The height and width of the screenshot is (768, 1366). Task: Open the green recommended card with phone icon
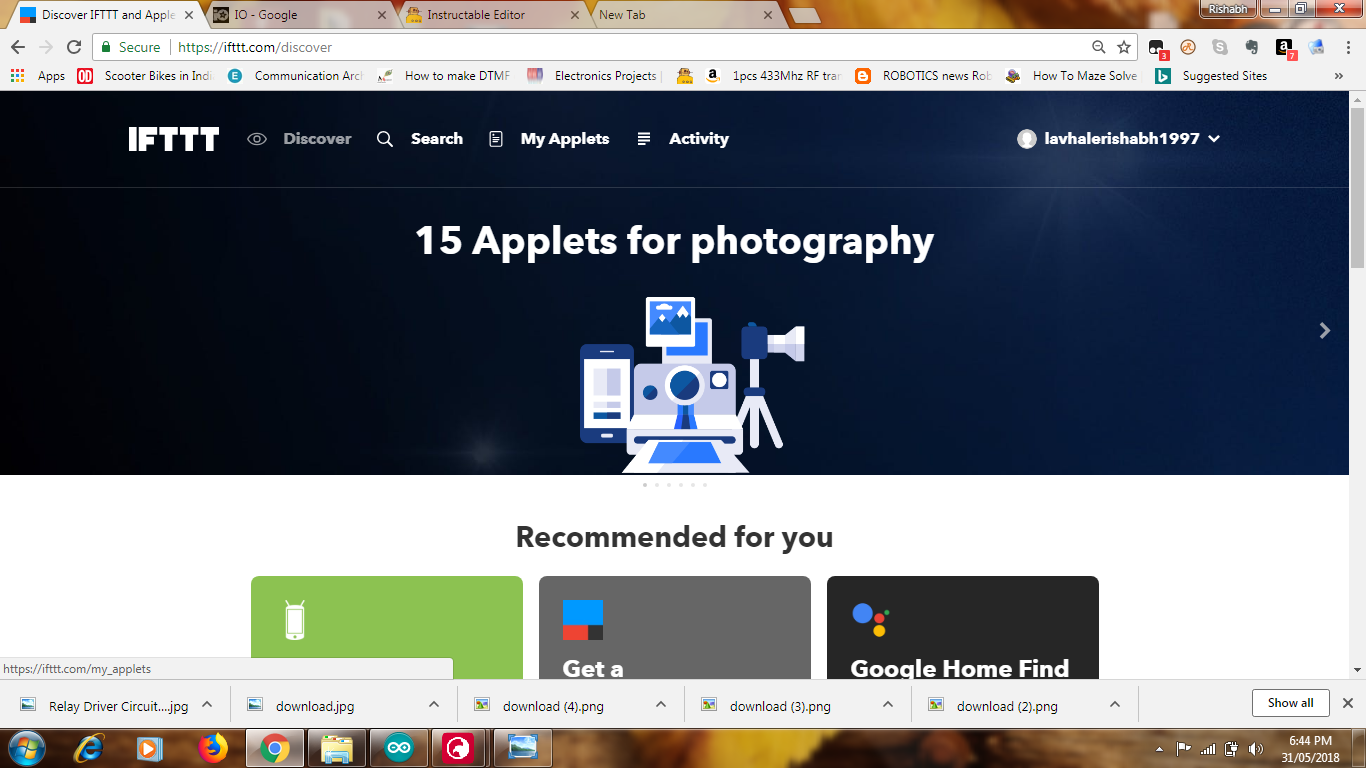[x=387, y=628]
